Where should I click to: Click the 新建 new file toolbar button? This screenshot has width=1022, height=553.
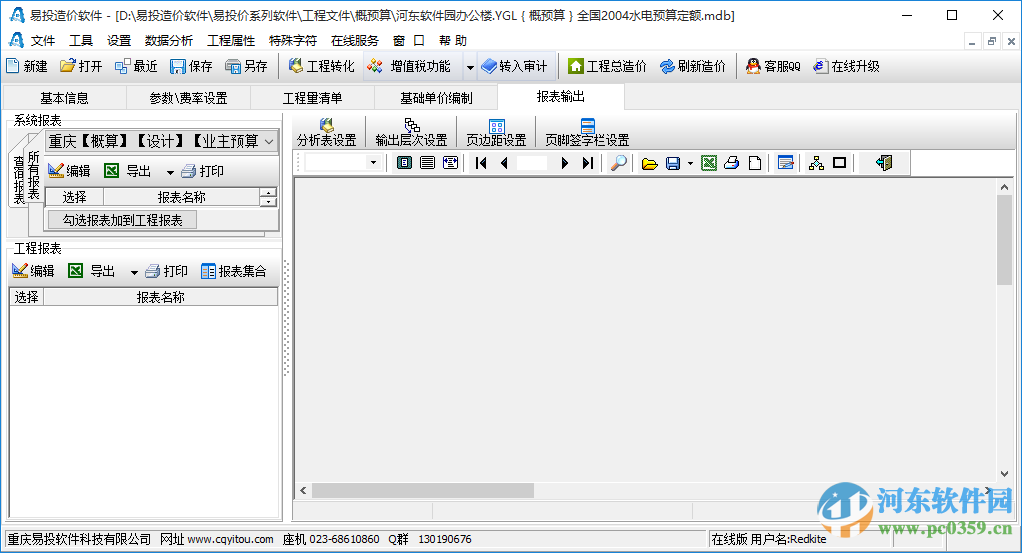click(x=27, y=66)
